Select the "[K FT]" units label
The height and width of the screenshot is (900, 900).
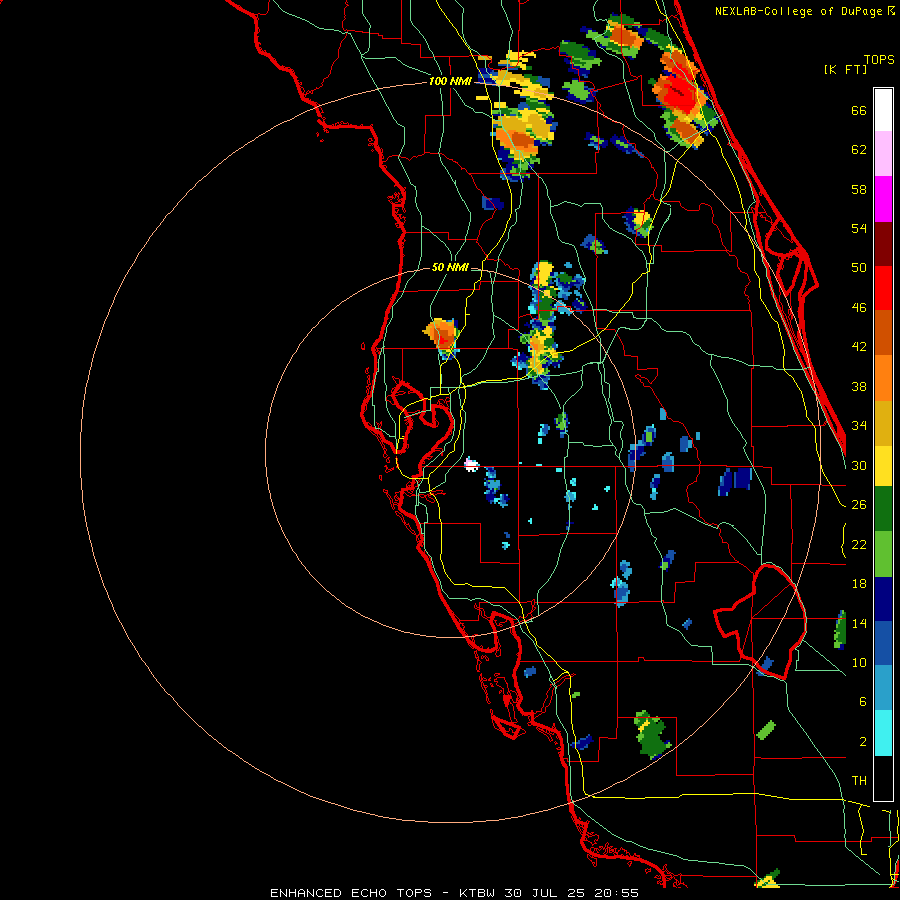(846, 70)
